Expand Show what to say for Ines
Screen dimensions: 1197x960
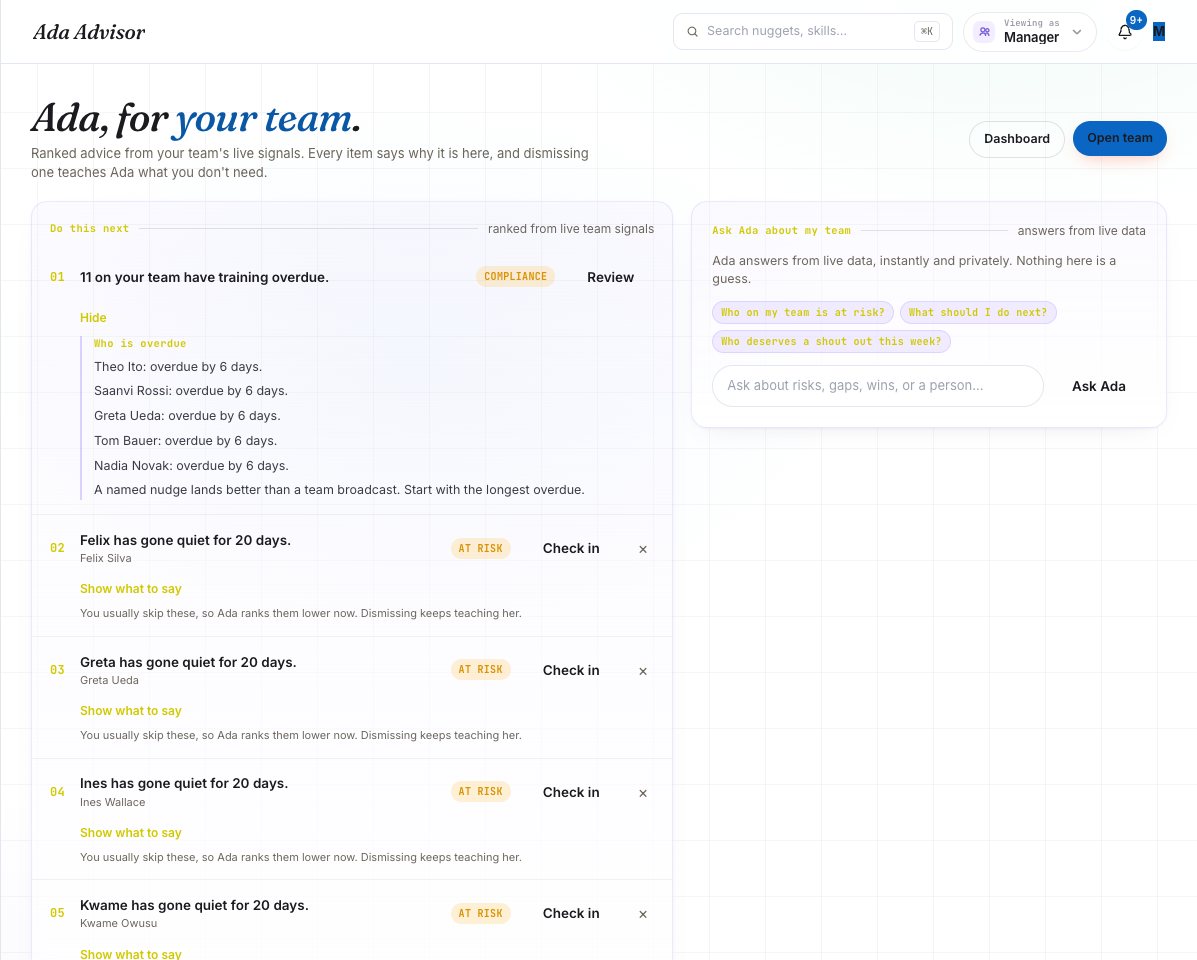131,833
